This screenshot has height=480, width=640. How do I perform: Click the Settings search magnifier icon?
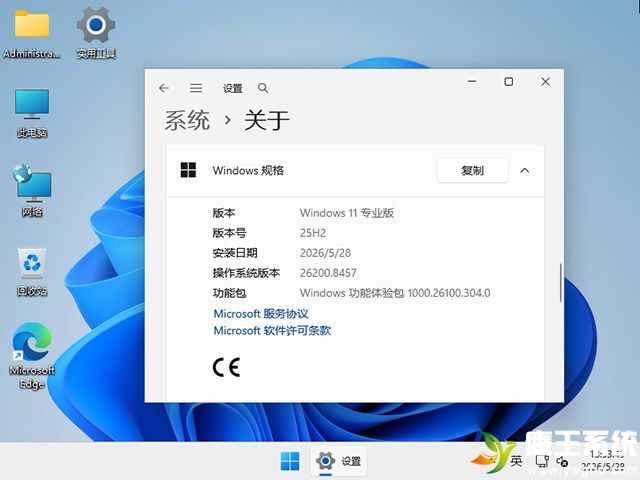[x=263, y=88]
